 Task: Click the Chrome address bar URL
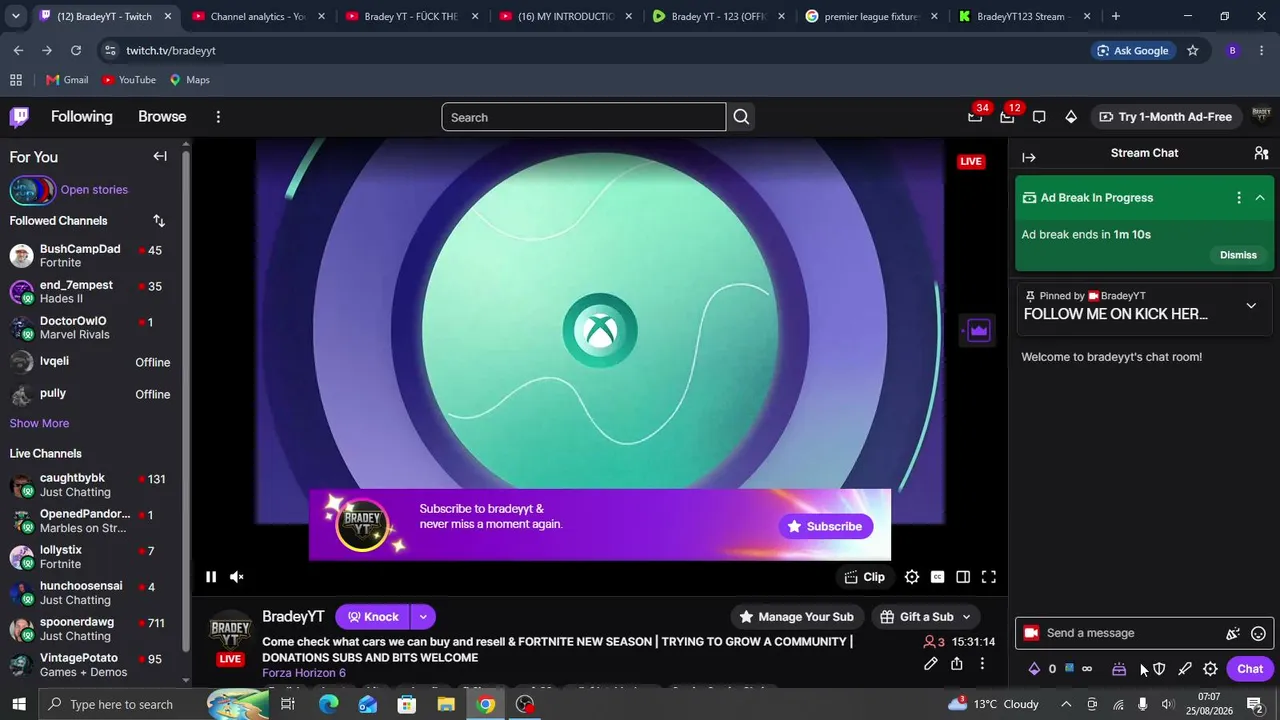pos(171,51)
